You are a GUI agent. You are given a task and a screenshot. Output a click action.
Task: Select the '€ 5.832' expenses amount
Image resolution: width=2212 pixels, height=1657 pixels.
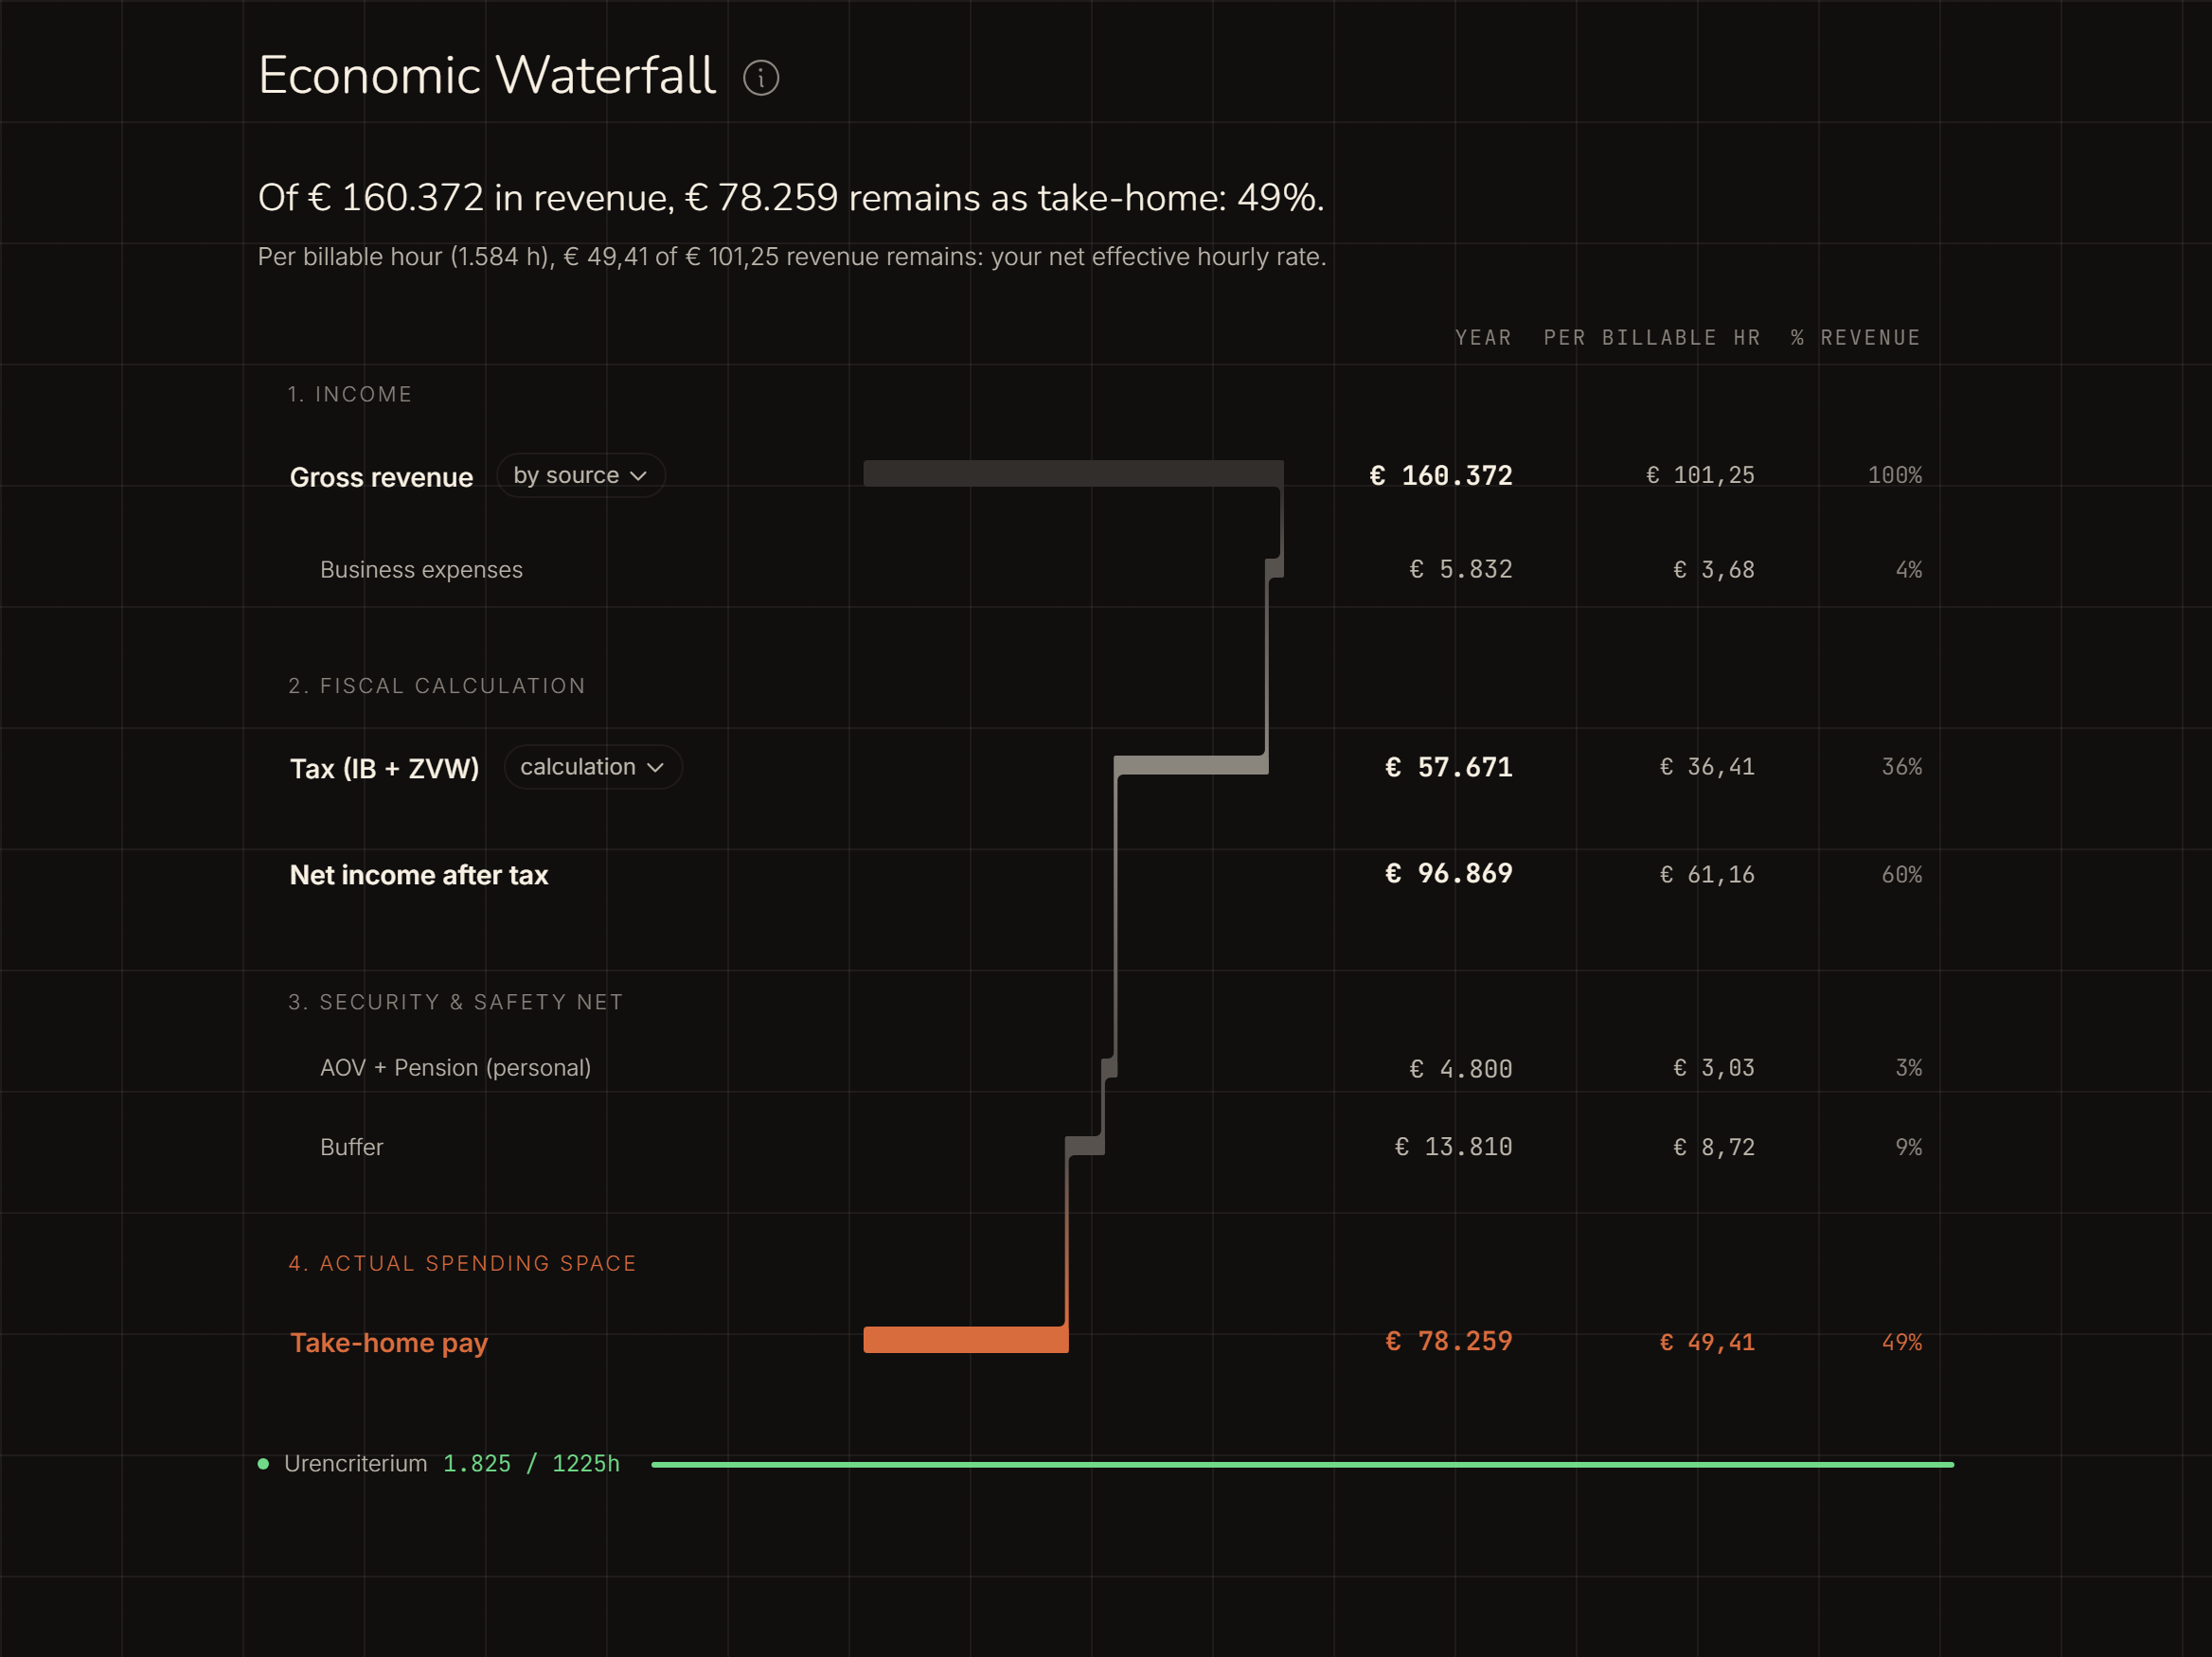1460,569
